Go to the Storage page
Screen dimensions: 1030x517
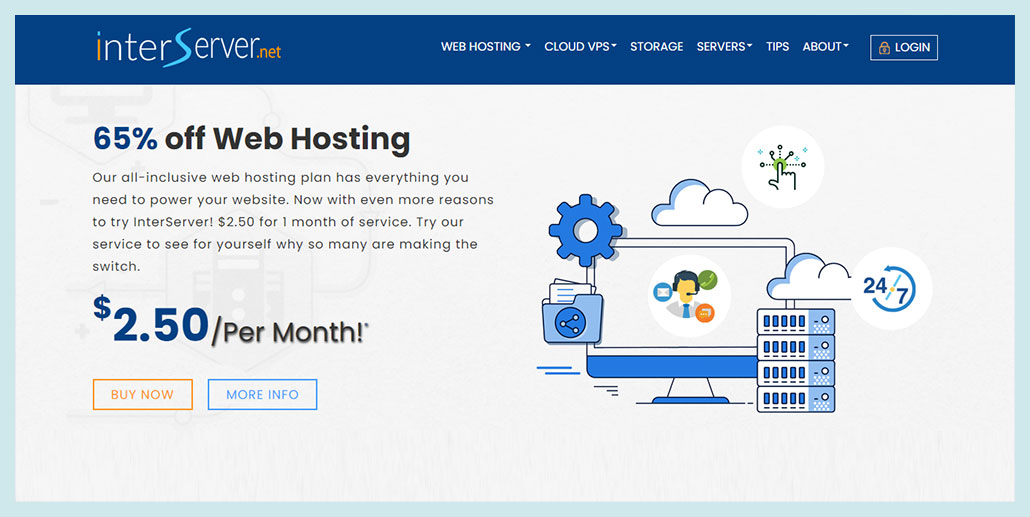[x=656, y=47]
